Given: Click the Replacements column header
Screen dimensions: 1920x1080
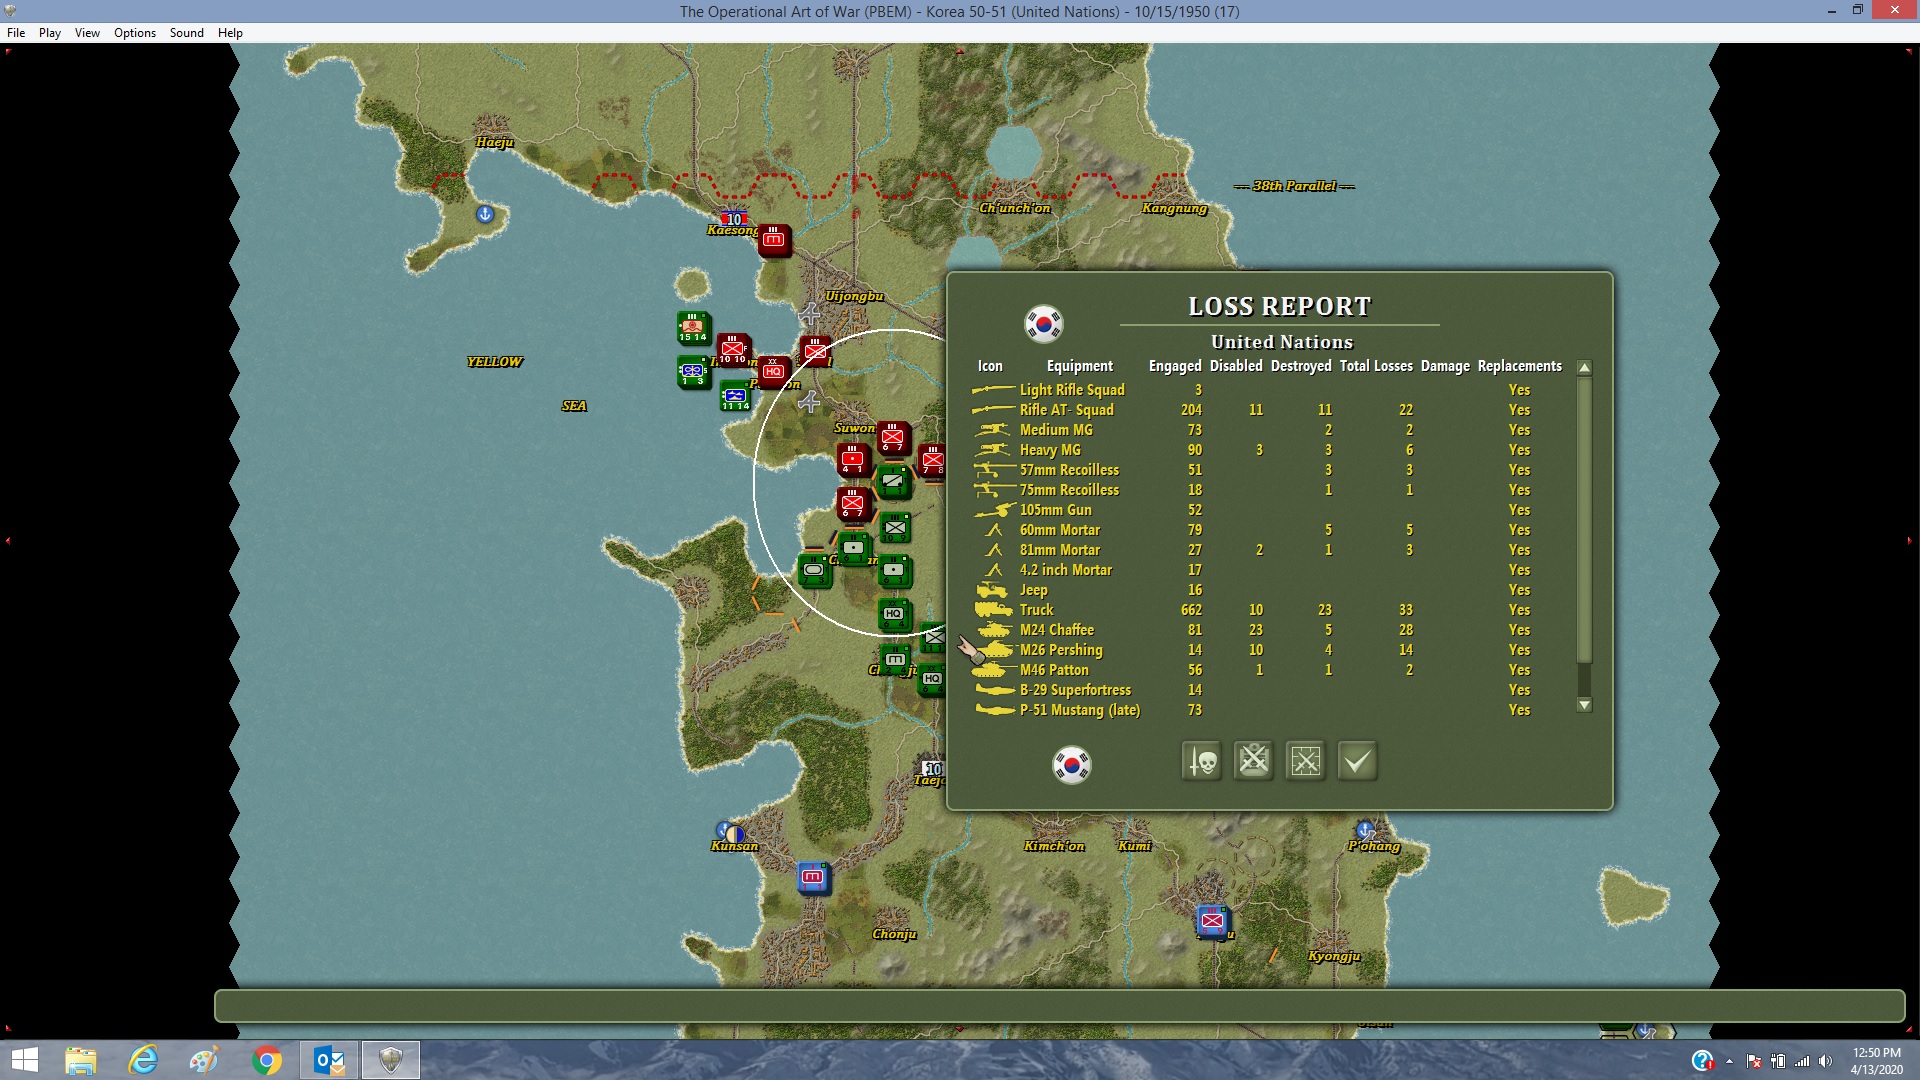Looking at the screenshot, I should (1519, 366).
